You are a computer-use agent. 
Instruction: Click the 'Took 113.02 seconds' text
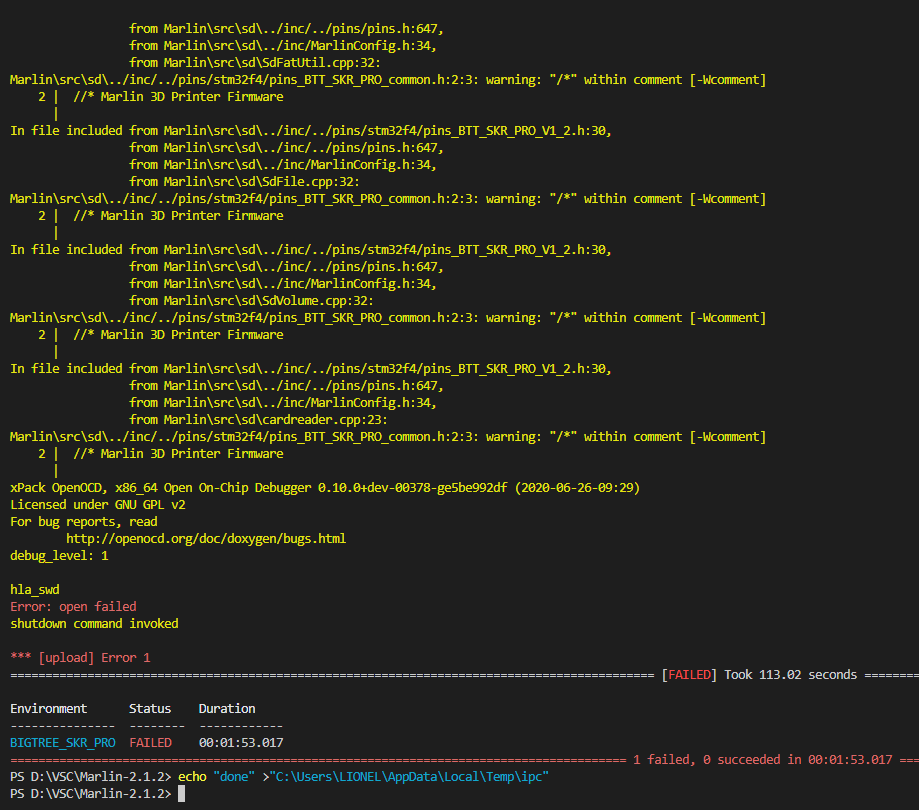pyautogui.click(x=790, y=675)
